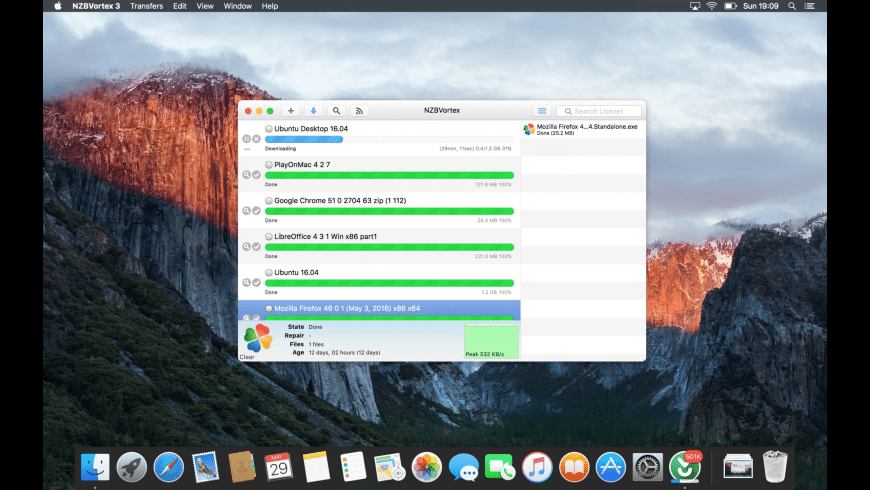Cancel the Ubuntu Desktop 16.04 download

[257, 139]
